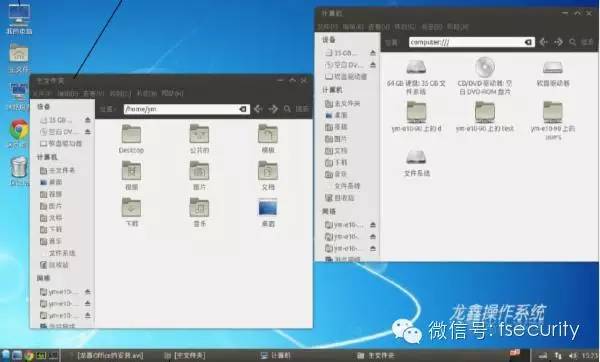Open 我的电脑 desktop icon

19,18
